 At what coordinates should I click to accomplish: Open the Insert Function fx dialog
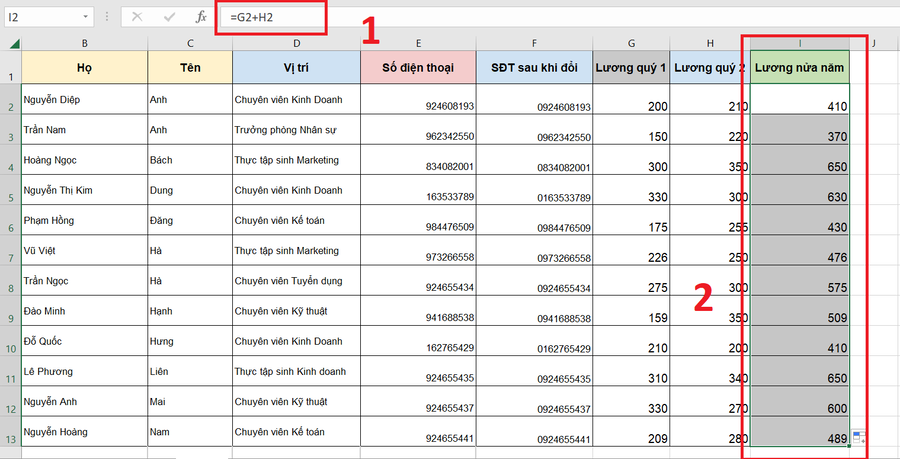[x=201, y=17]
